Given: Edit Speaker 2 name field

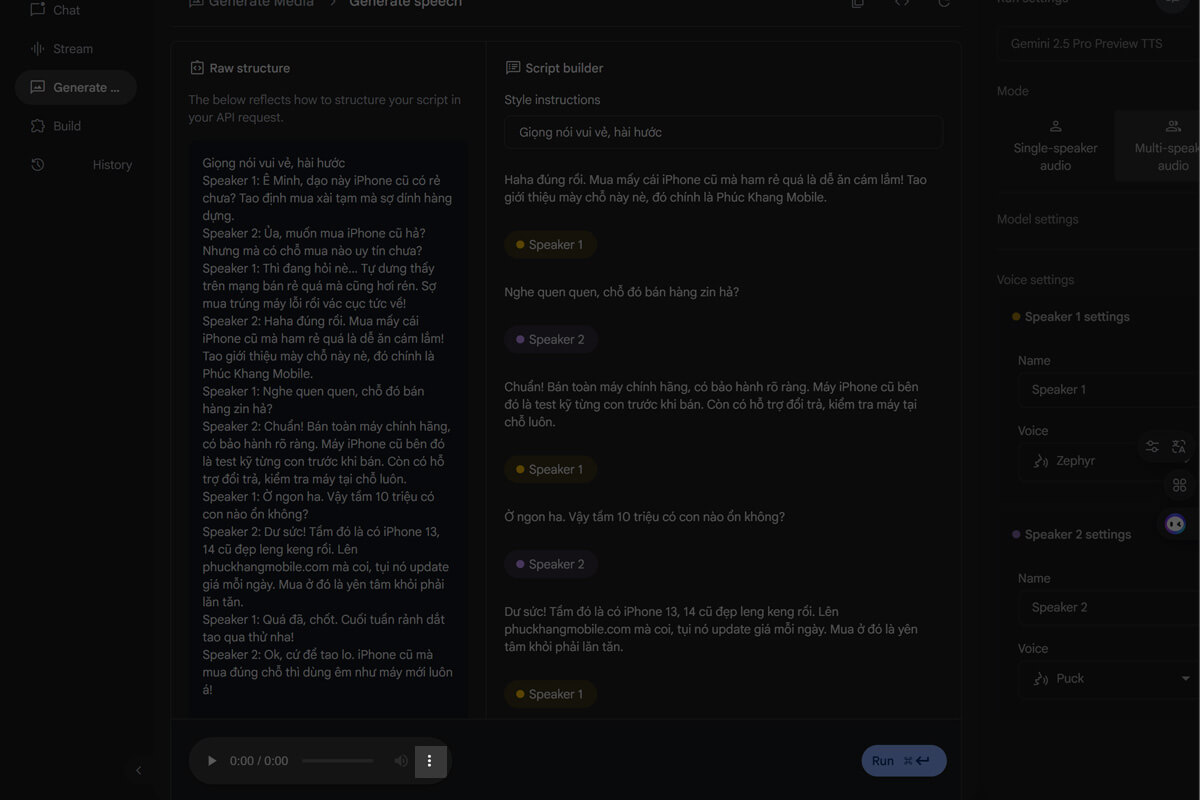Looking at the screenshot, I should [x=1108, y=607].
